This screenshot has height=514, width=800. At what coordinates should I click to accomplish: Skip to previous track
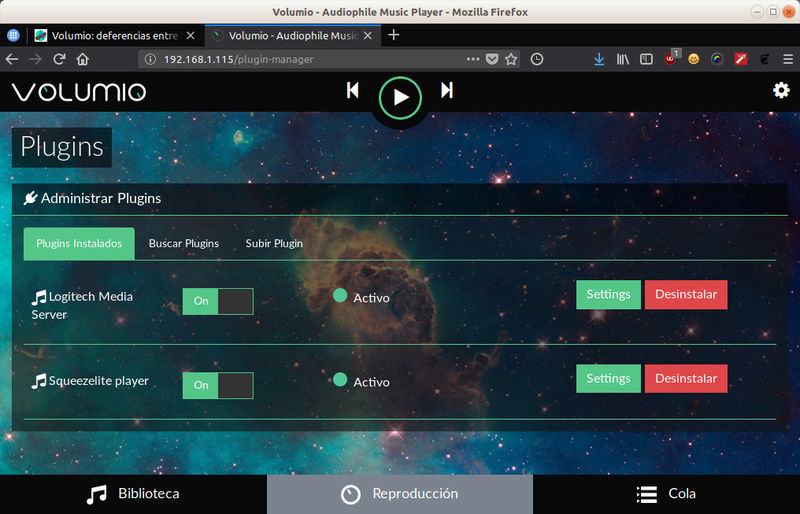click(x=353, y=90)
